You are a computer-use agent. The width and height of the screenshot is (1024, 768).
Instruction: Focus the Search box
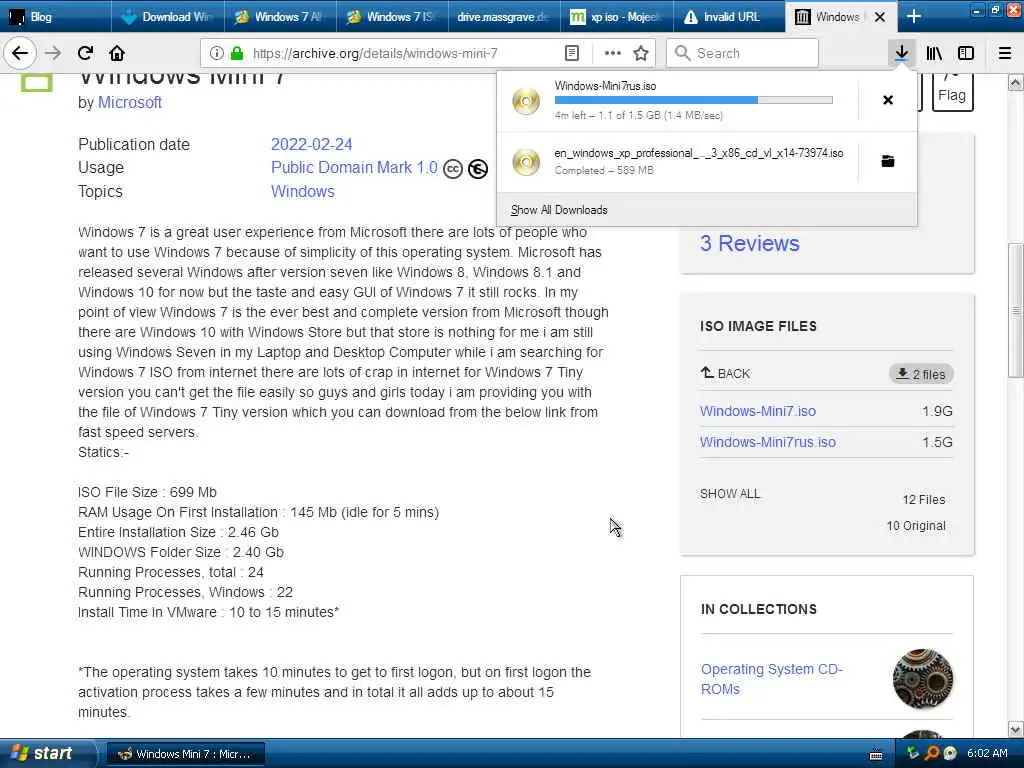(x=742, y=53)
